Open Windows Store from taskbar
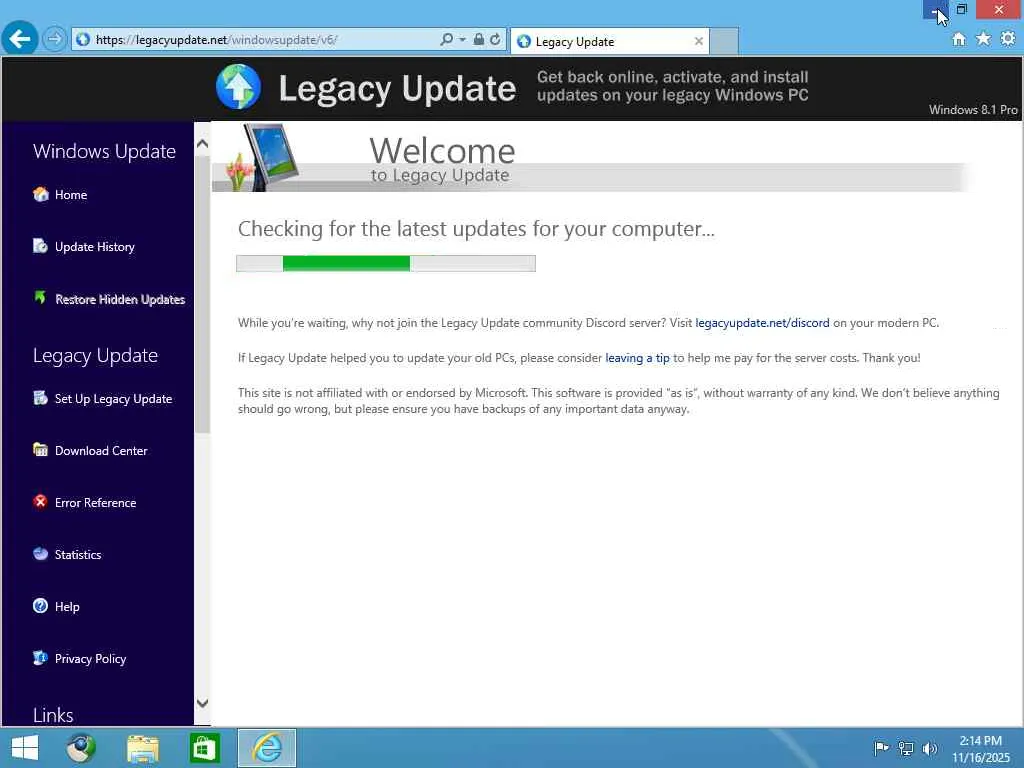This screenshot has width=1024, height=768. [x=204, y=748]
